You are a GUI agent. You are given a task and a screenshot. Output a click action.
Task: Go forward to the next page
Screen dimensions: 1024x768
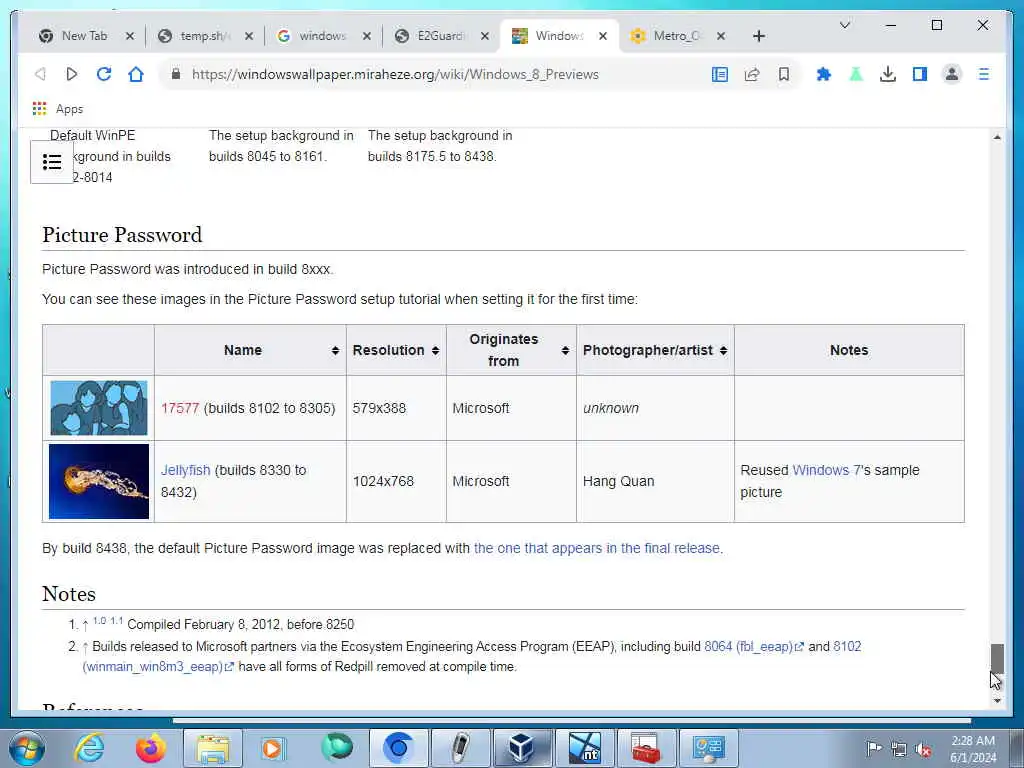(72, 74)
